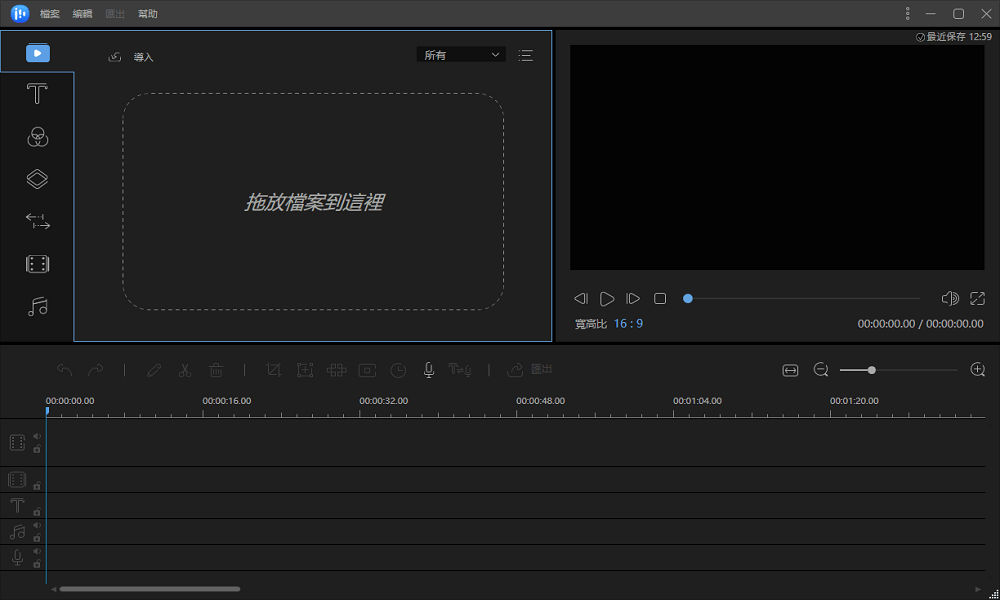The image size is (1000, 600).
Task: Lock the main video track
Action: coord(37,449)
